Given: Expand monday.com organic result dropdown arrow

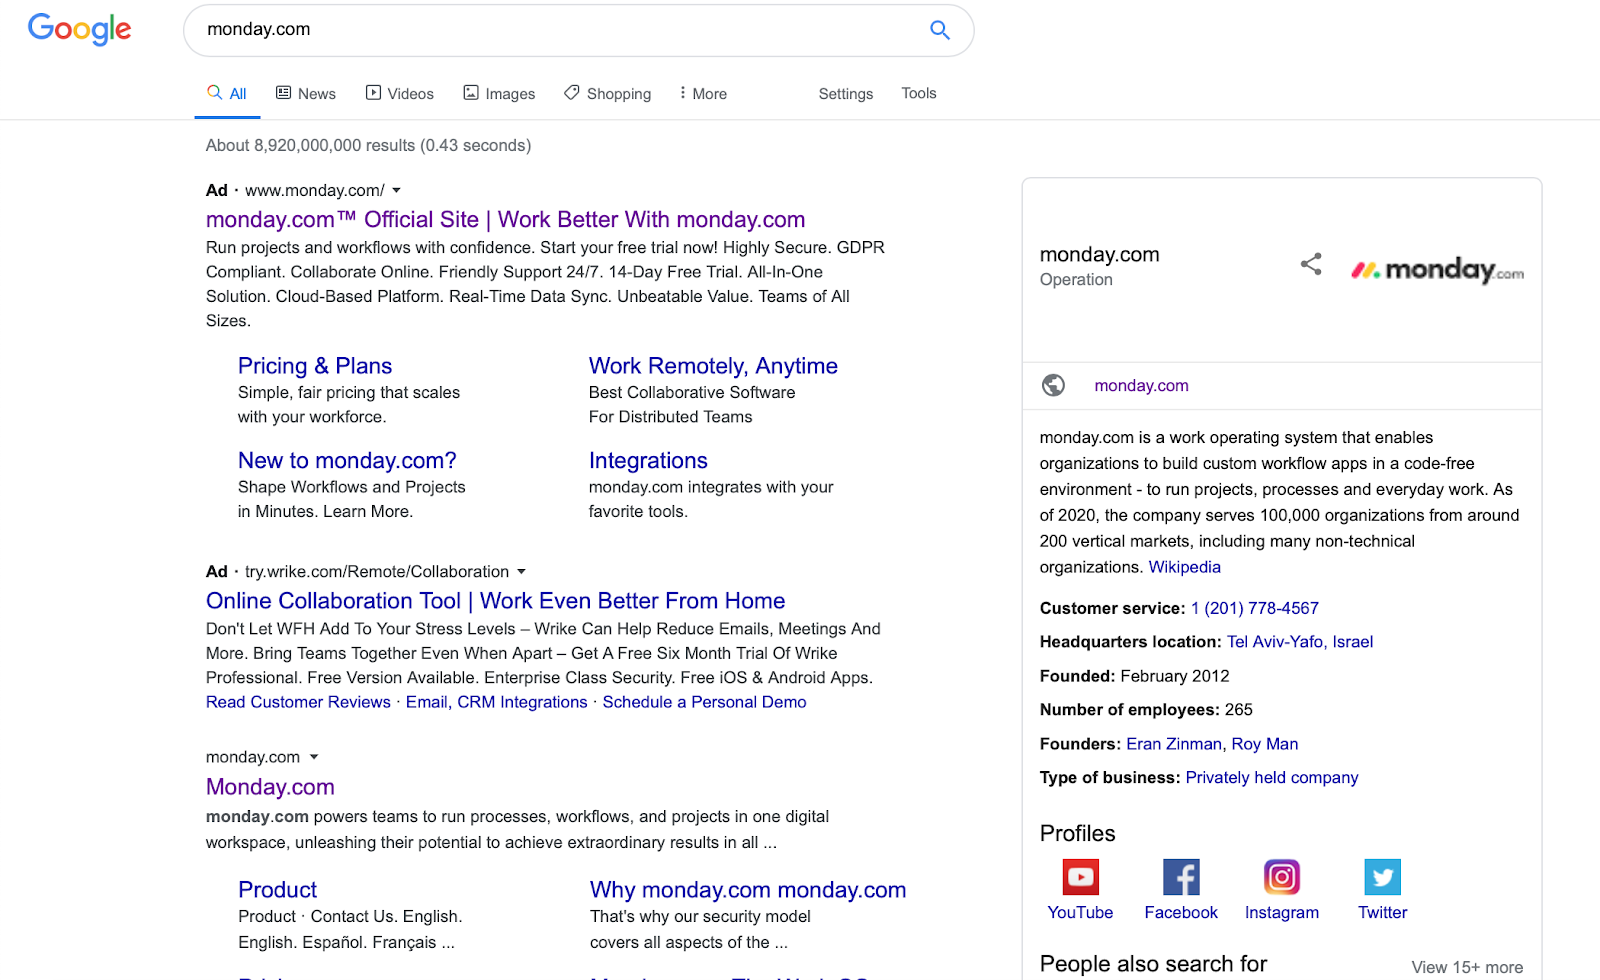Looking at the screenshot, I should point(314,757).
